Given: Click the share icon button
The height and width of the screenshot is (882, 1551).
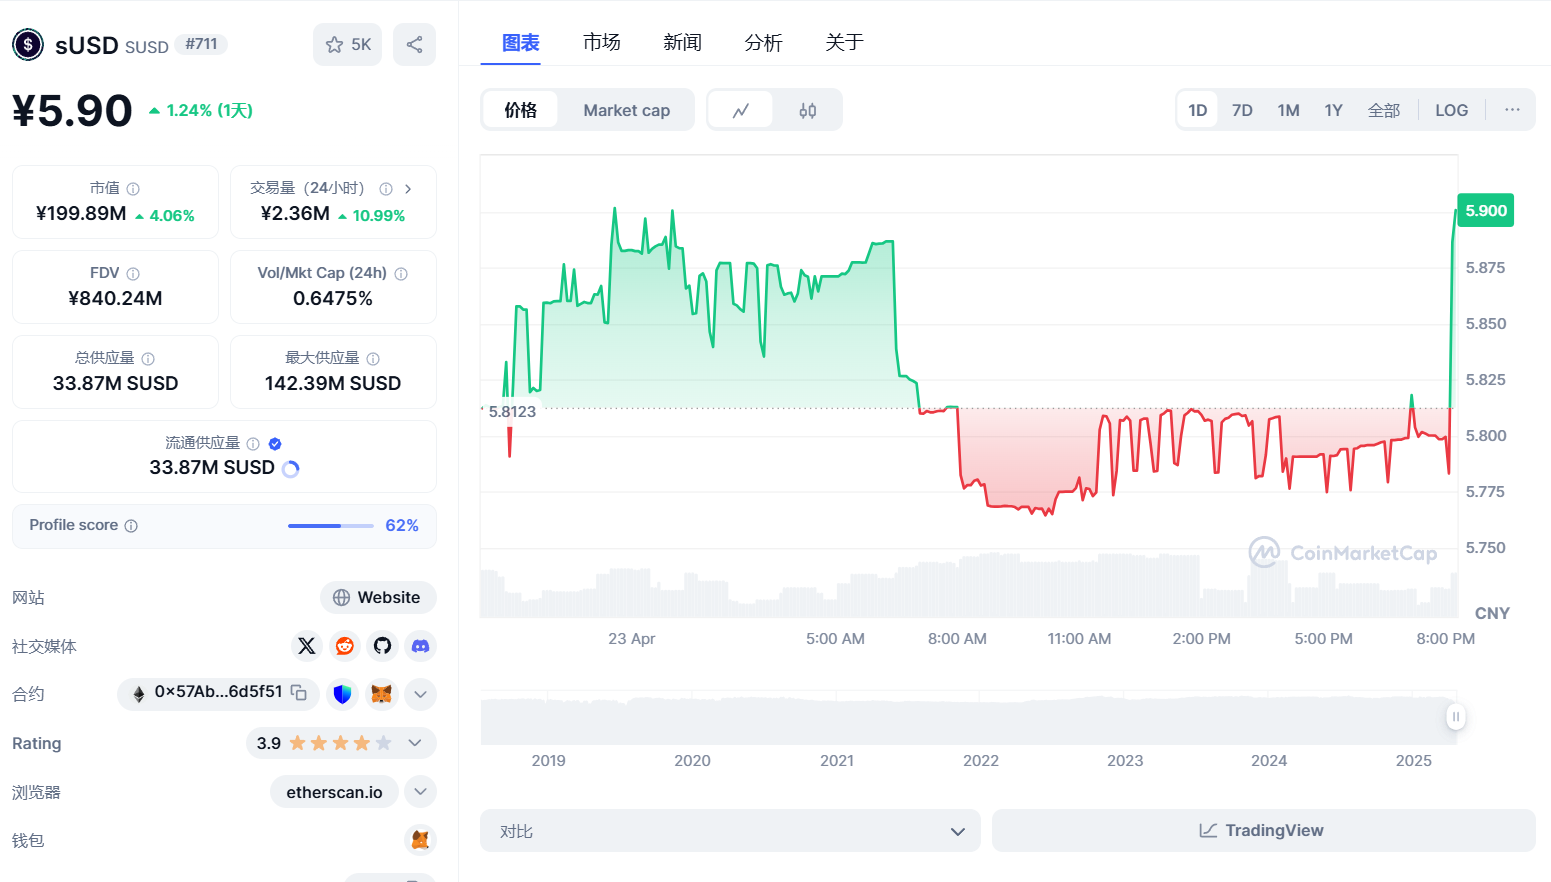Looking at the screenshot, I should [414, 44].
